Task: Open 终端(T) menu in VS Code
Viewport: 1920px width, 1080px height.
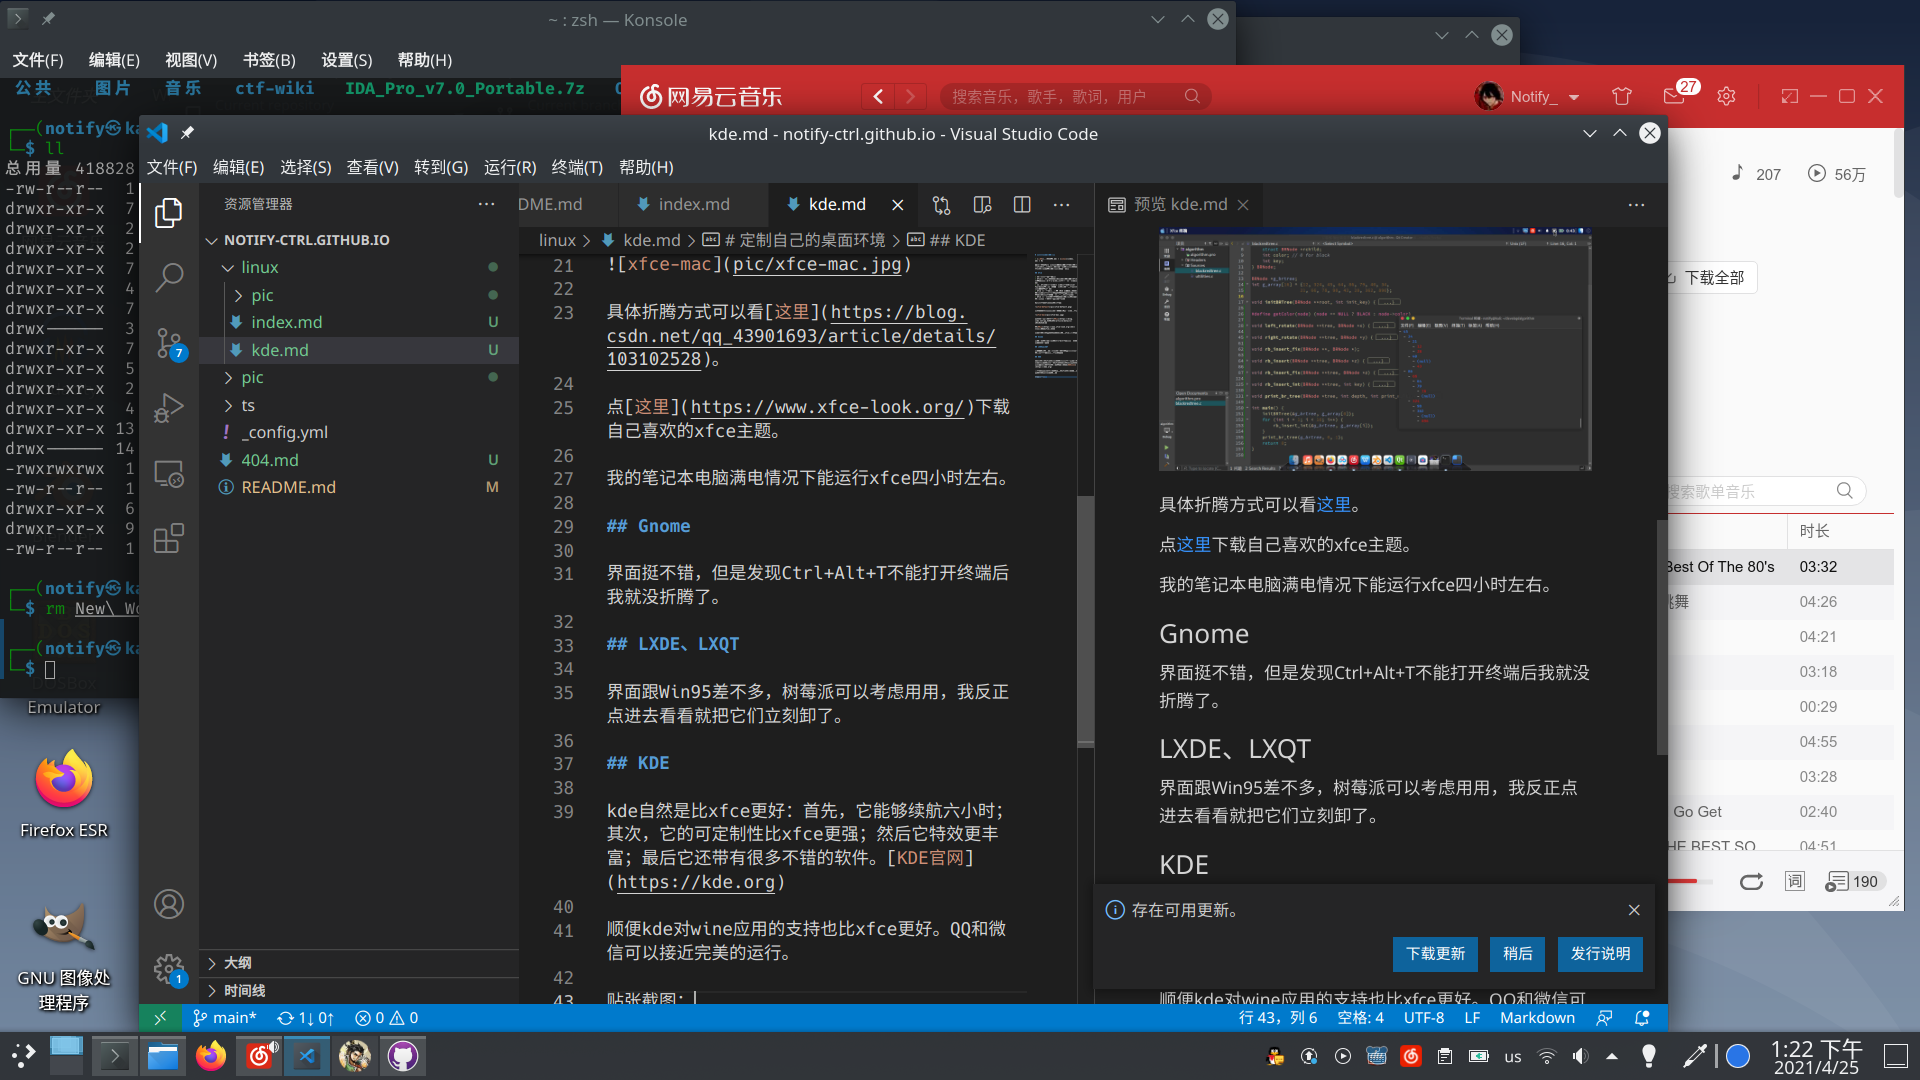Action: point(577,167)
